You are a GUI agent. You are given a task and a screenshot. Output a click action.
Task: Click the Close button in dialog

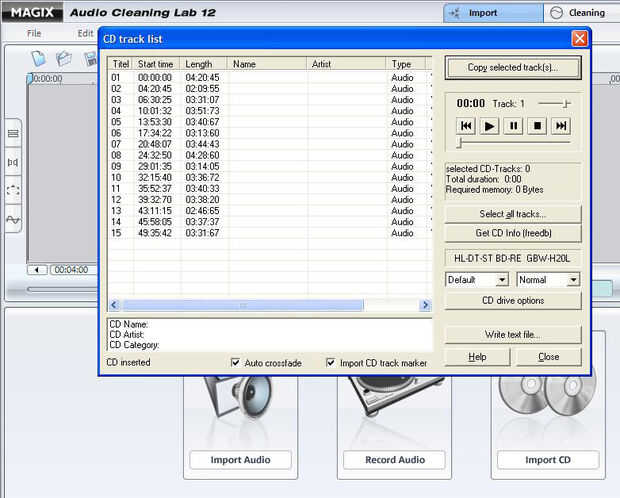point(549,357)
